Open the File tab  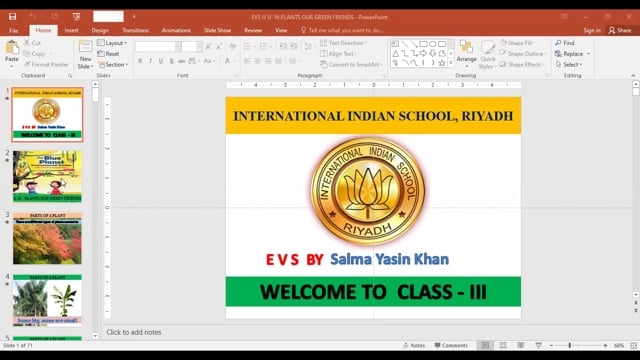pyautogui.click(x=13, y=30)
